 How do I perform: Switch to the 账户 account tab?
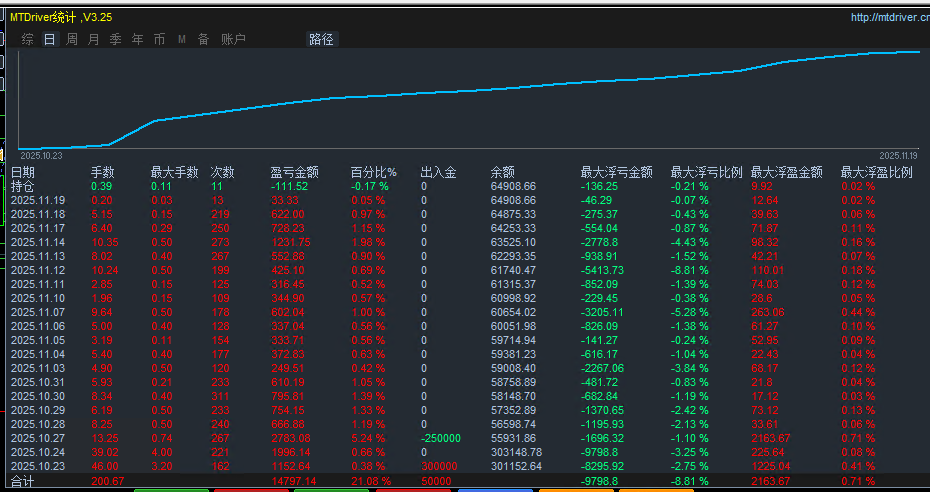(x=233, y=39)
